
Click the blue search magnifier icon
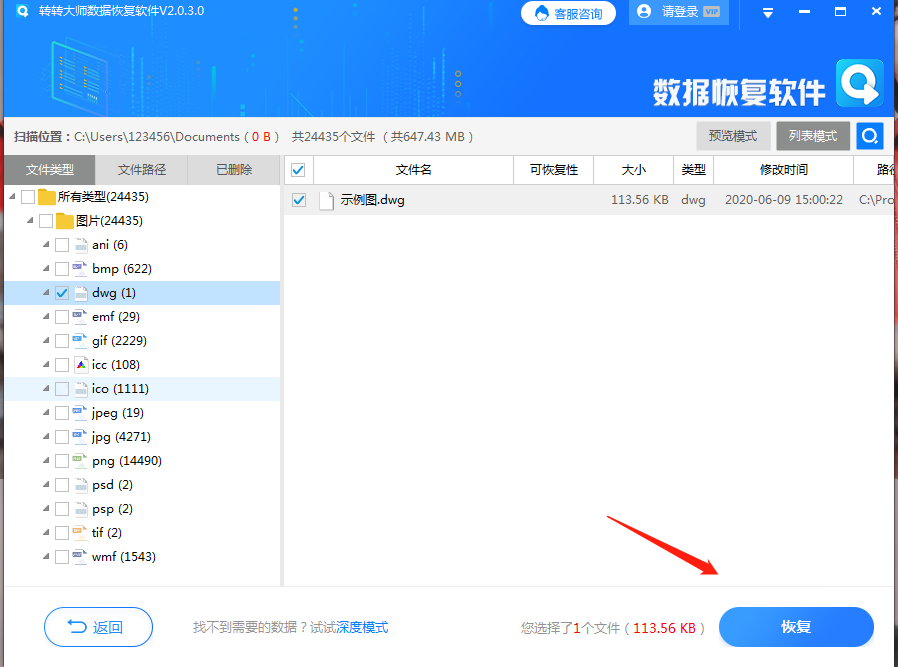869,136
